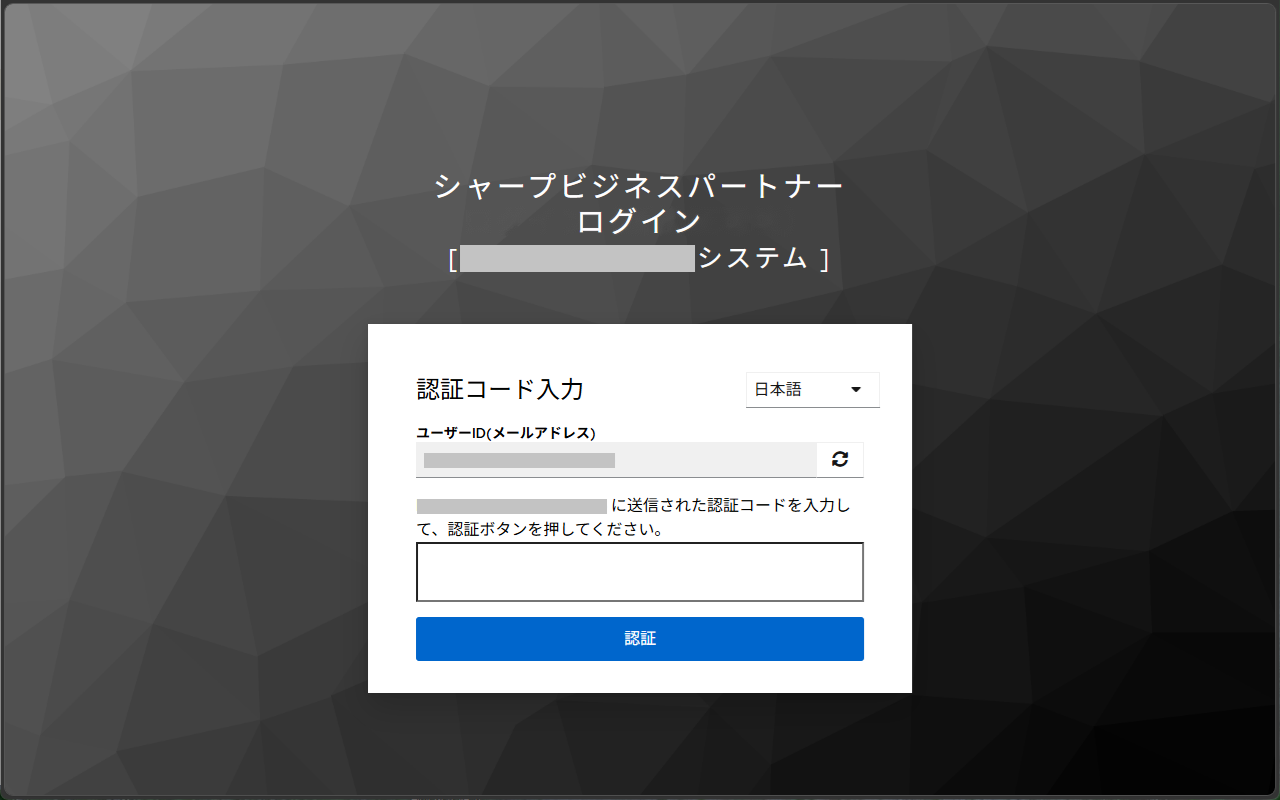Click the ログイン heading text
This screenshot has width=1280, height=800.
640,222
